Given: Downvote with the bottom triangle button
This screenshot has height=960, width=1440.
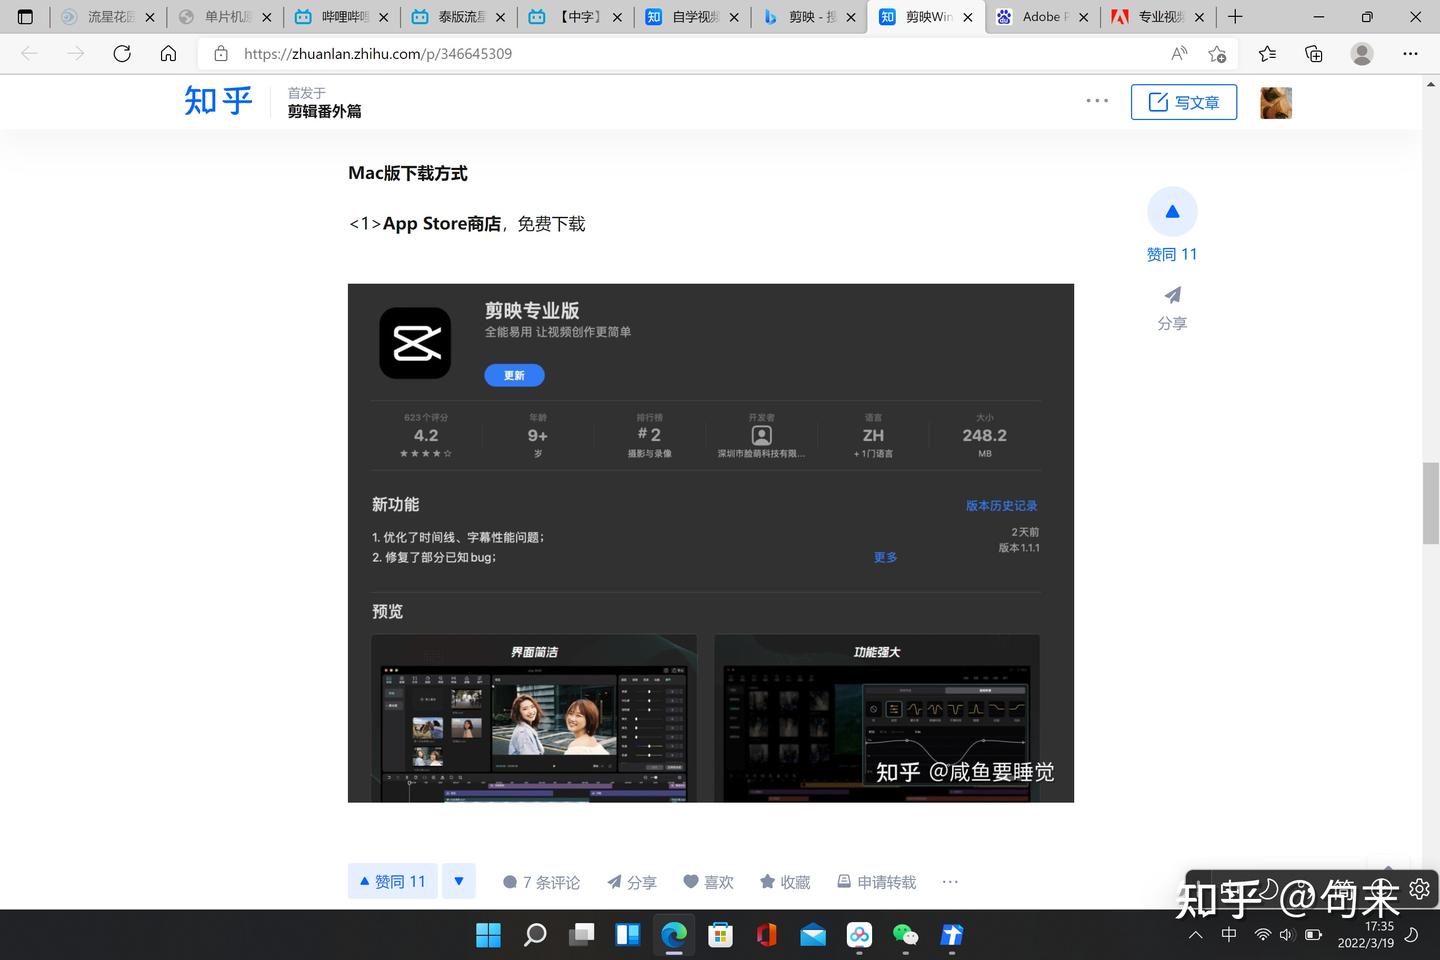Looking at the screenshot, I should pos(458,881).
